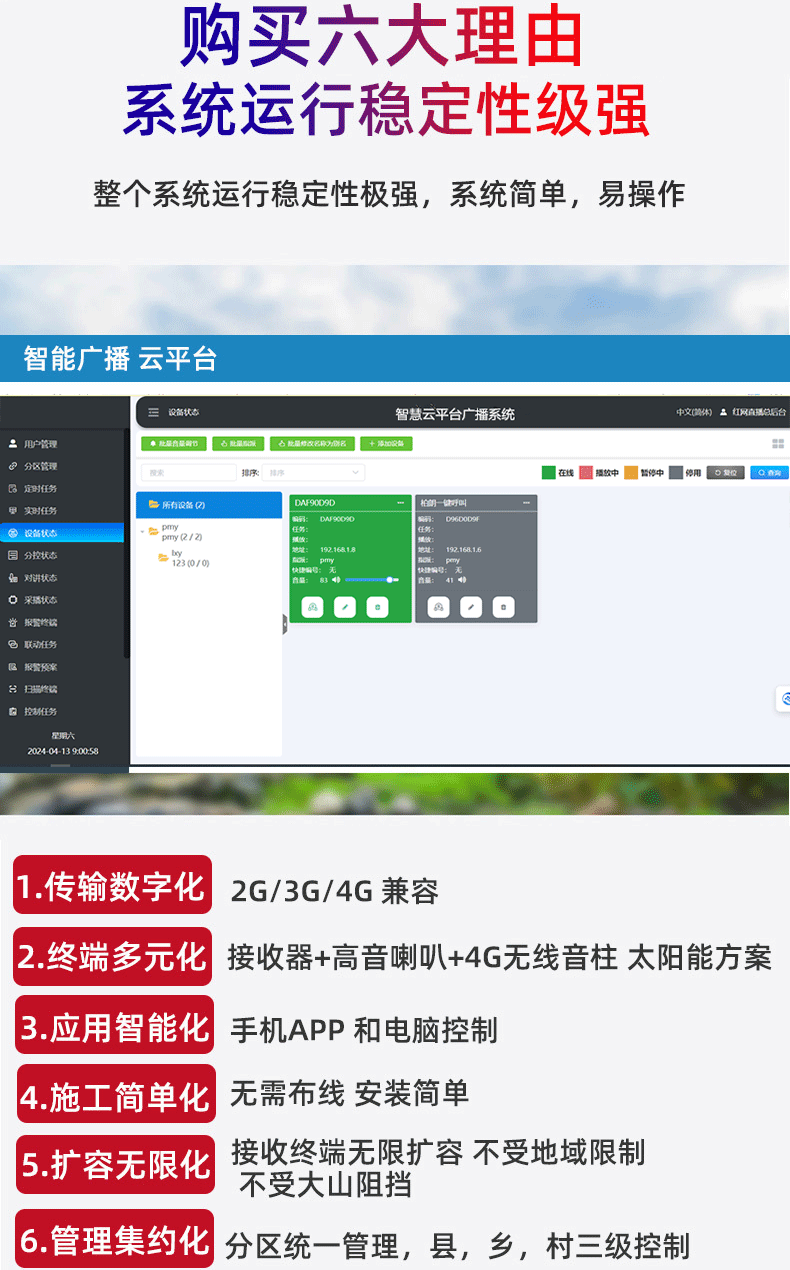Click the DAF90D9D card title
Image resolution: width=790 pixels, height=1270 pixels.
pyautogui.click(x=316, y=502)
